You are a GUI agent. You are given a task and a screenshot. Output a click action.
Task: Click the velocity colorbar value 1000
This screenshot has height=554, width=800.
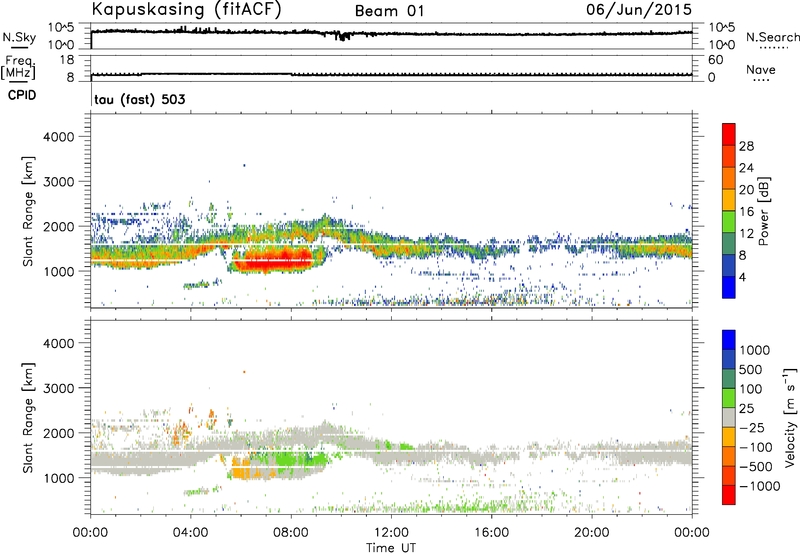[755, 350]
